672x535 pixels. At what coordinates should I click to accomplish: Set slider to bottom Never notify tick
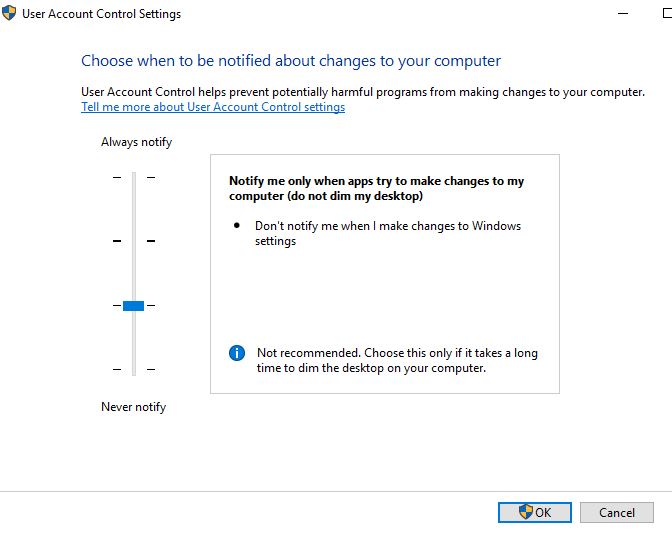(x=134, y=369)
